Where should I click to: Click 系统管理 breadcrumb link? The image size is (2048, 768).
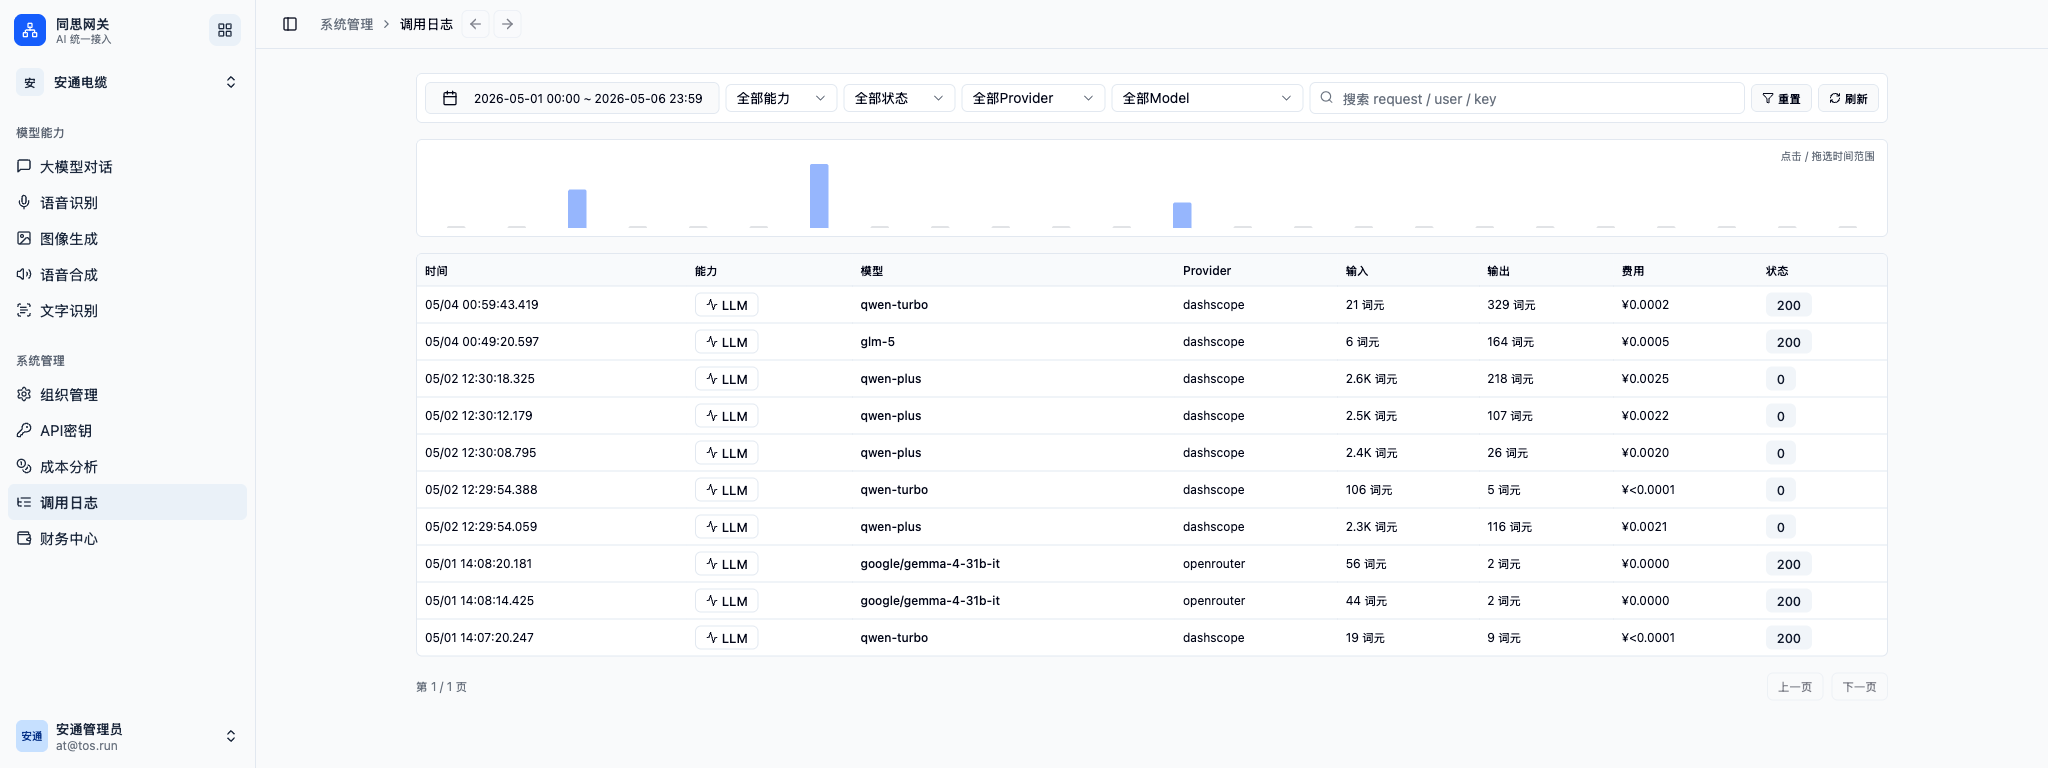coord(346,24)
